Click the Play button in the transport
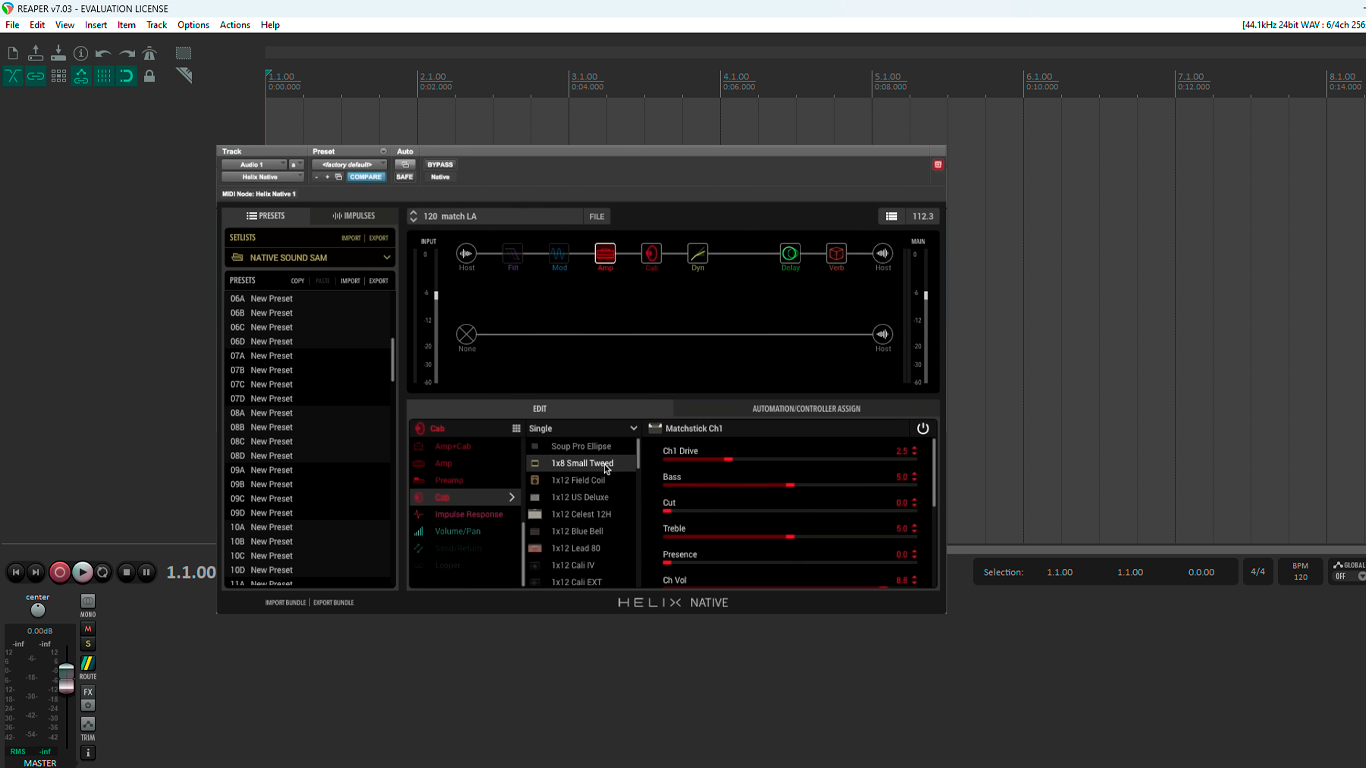Screen dimensions: 1366x768 click(x=82, y=572)
